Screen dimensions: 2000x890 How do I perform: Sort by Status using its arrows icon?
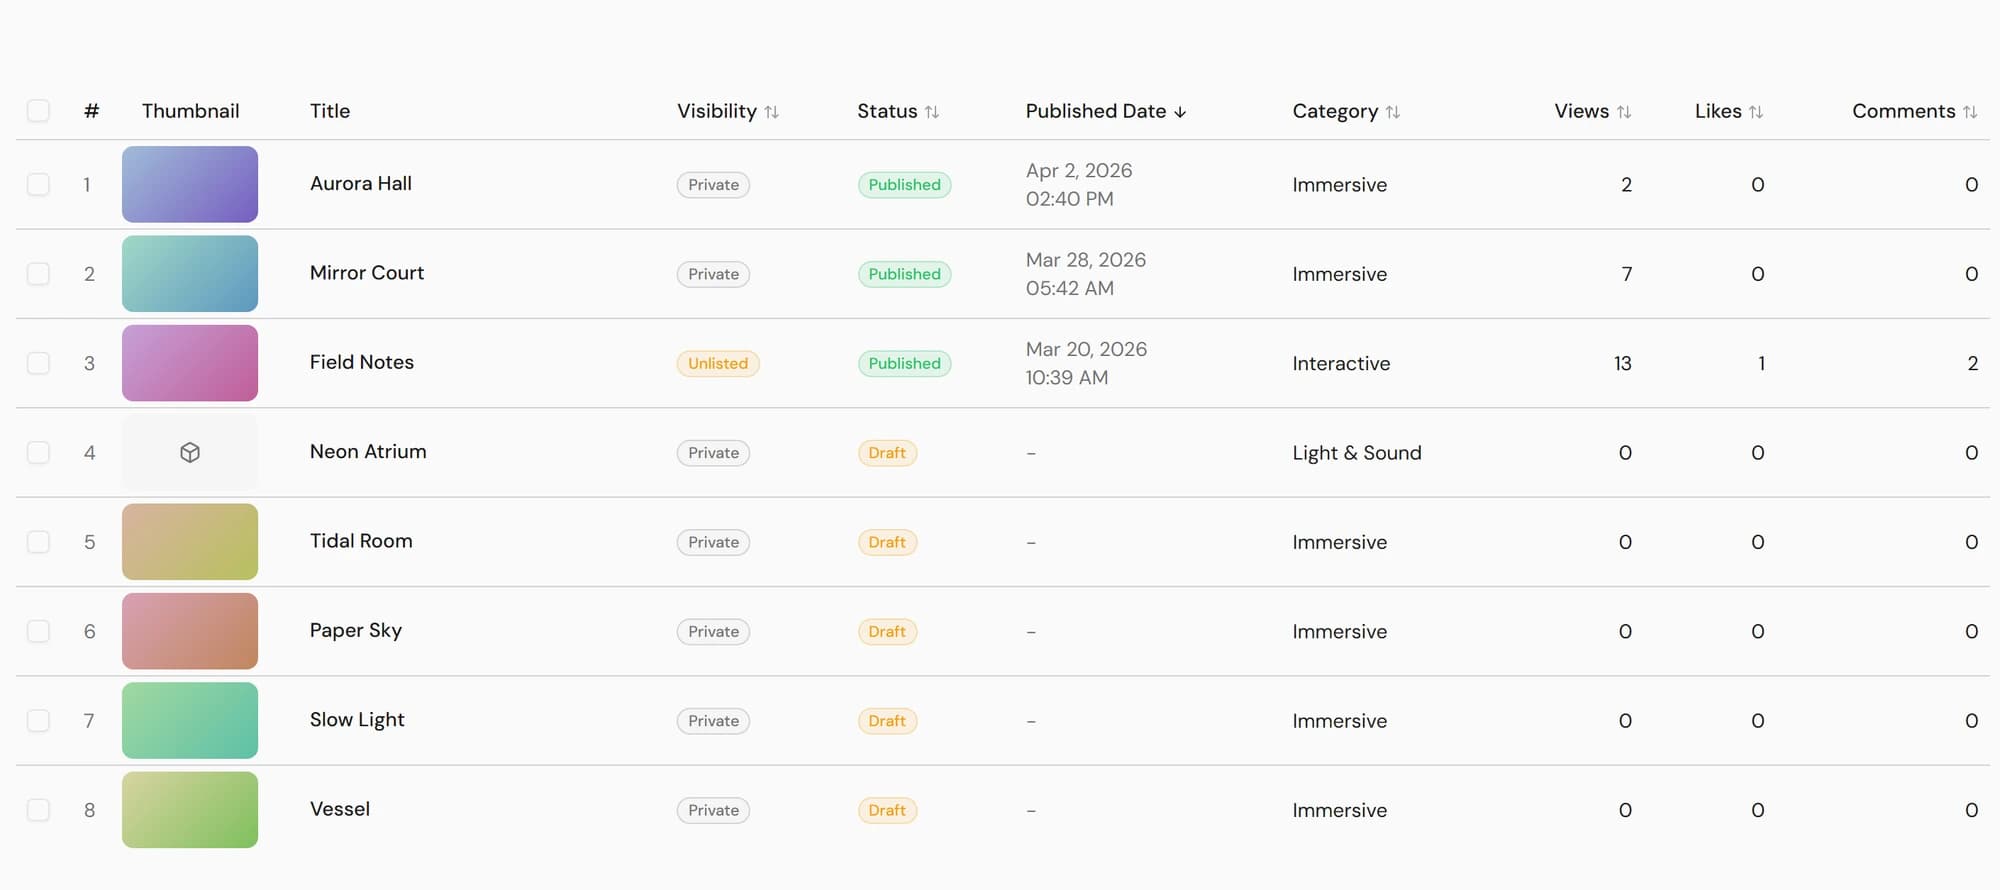(932, 112)
